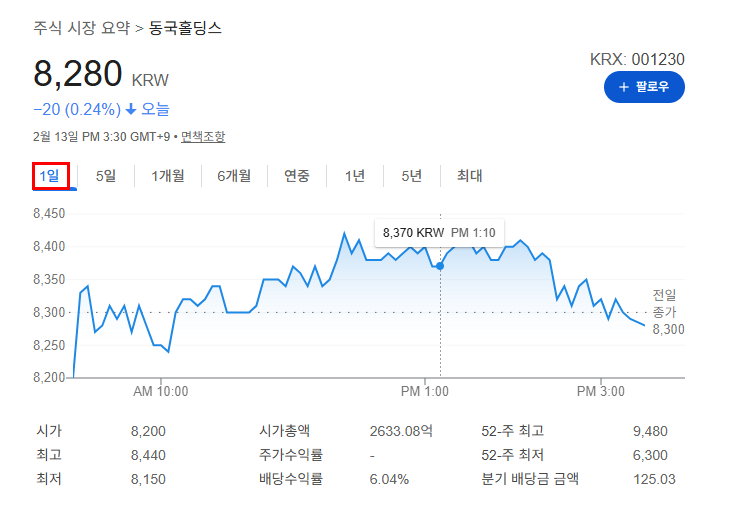The width and height of the screenshot is (732, 508).
Task: Switch to the 5일 tab
Action: (x=106, y=176)
